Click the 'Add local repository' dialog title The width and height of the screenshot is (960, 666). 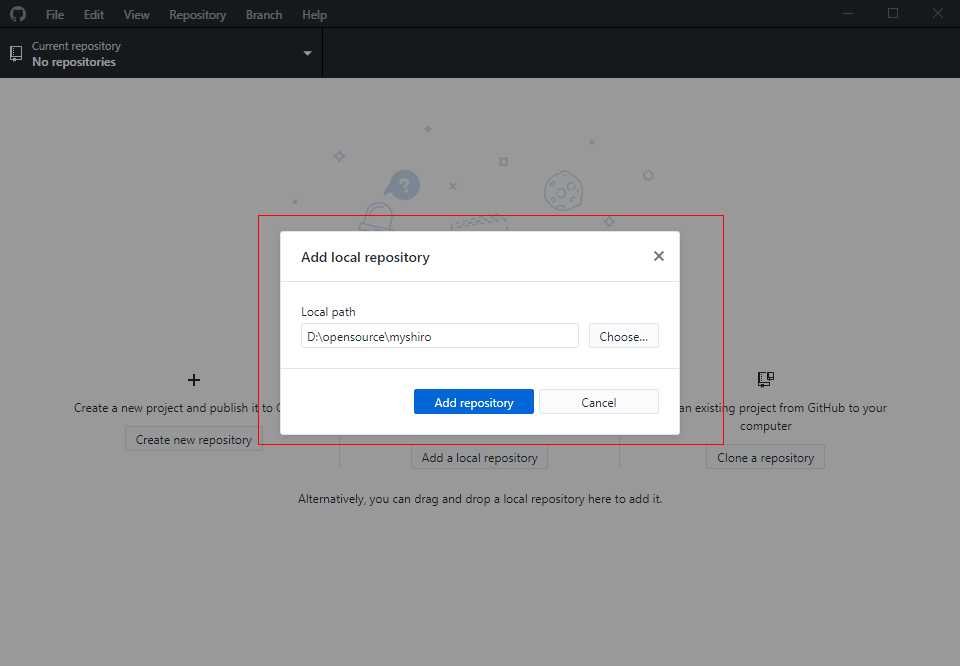(365, 257)
